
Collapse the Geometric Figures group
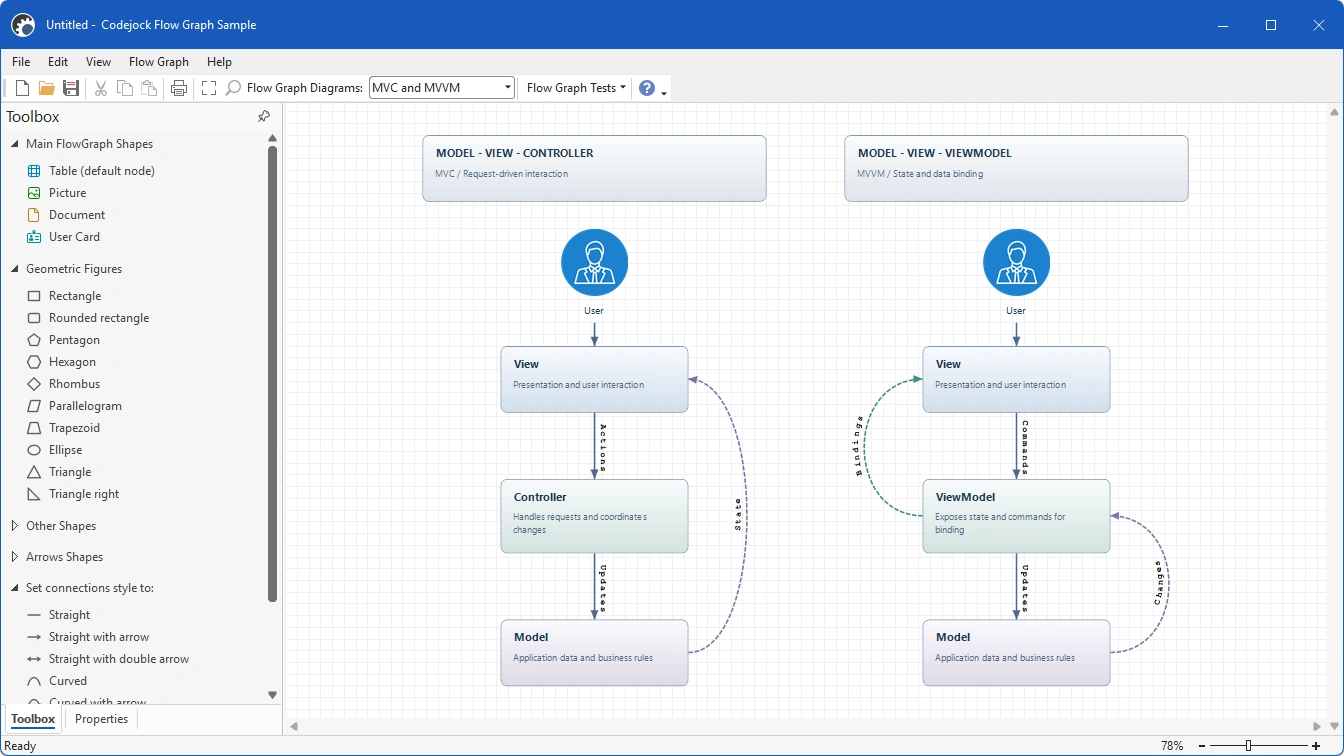point(15,269)
